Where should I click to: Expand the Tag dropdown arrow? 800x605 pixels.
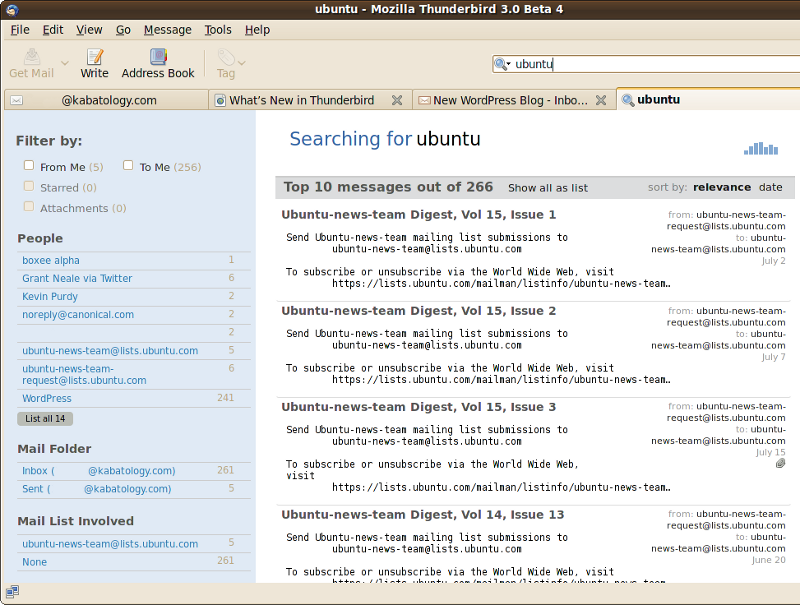click(x=242, y=63)
